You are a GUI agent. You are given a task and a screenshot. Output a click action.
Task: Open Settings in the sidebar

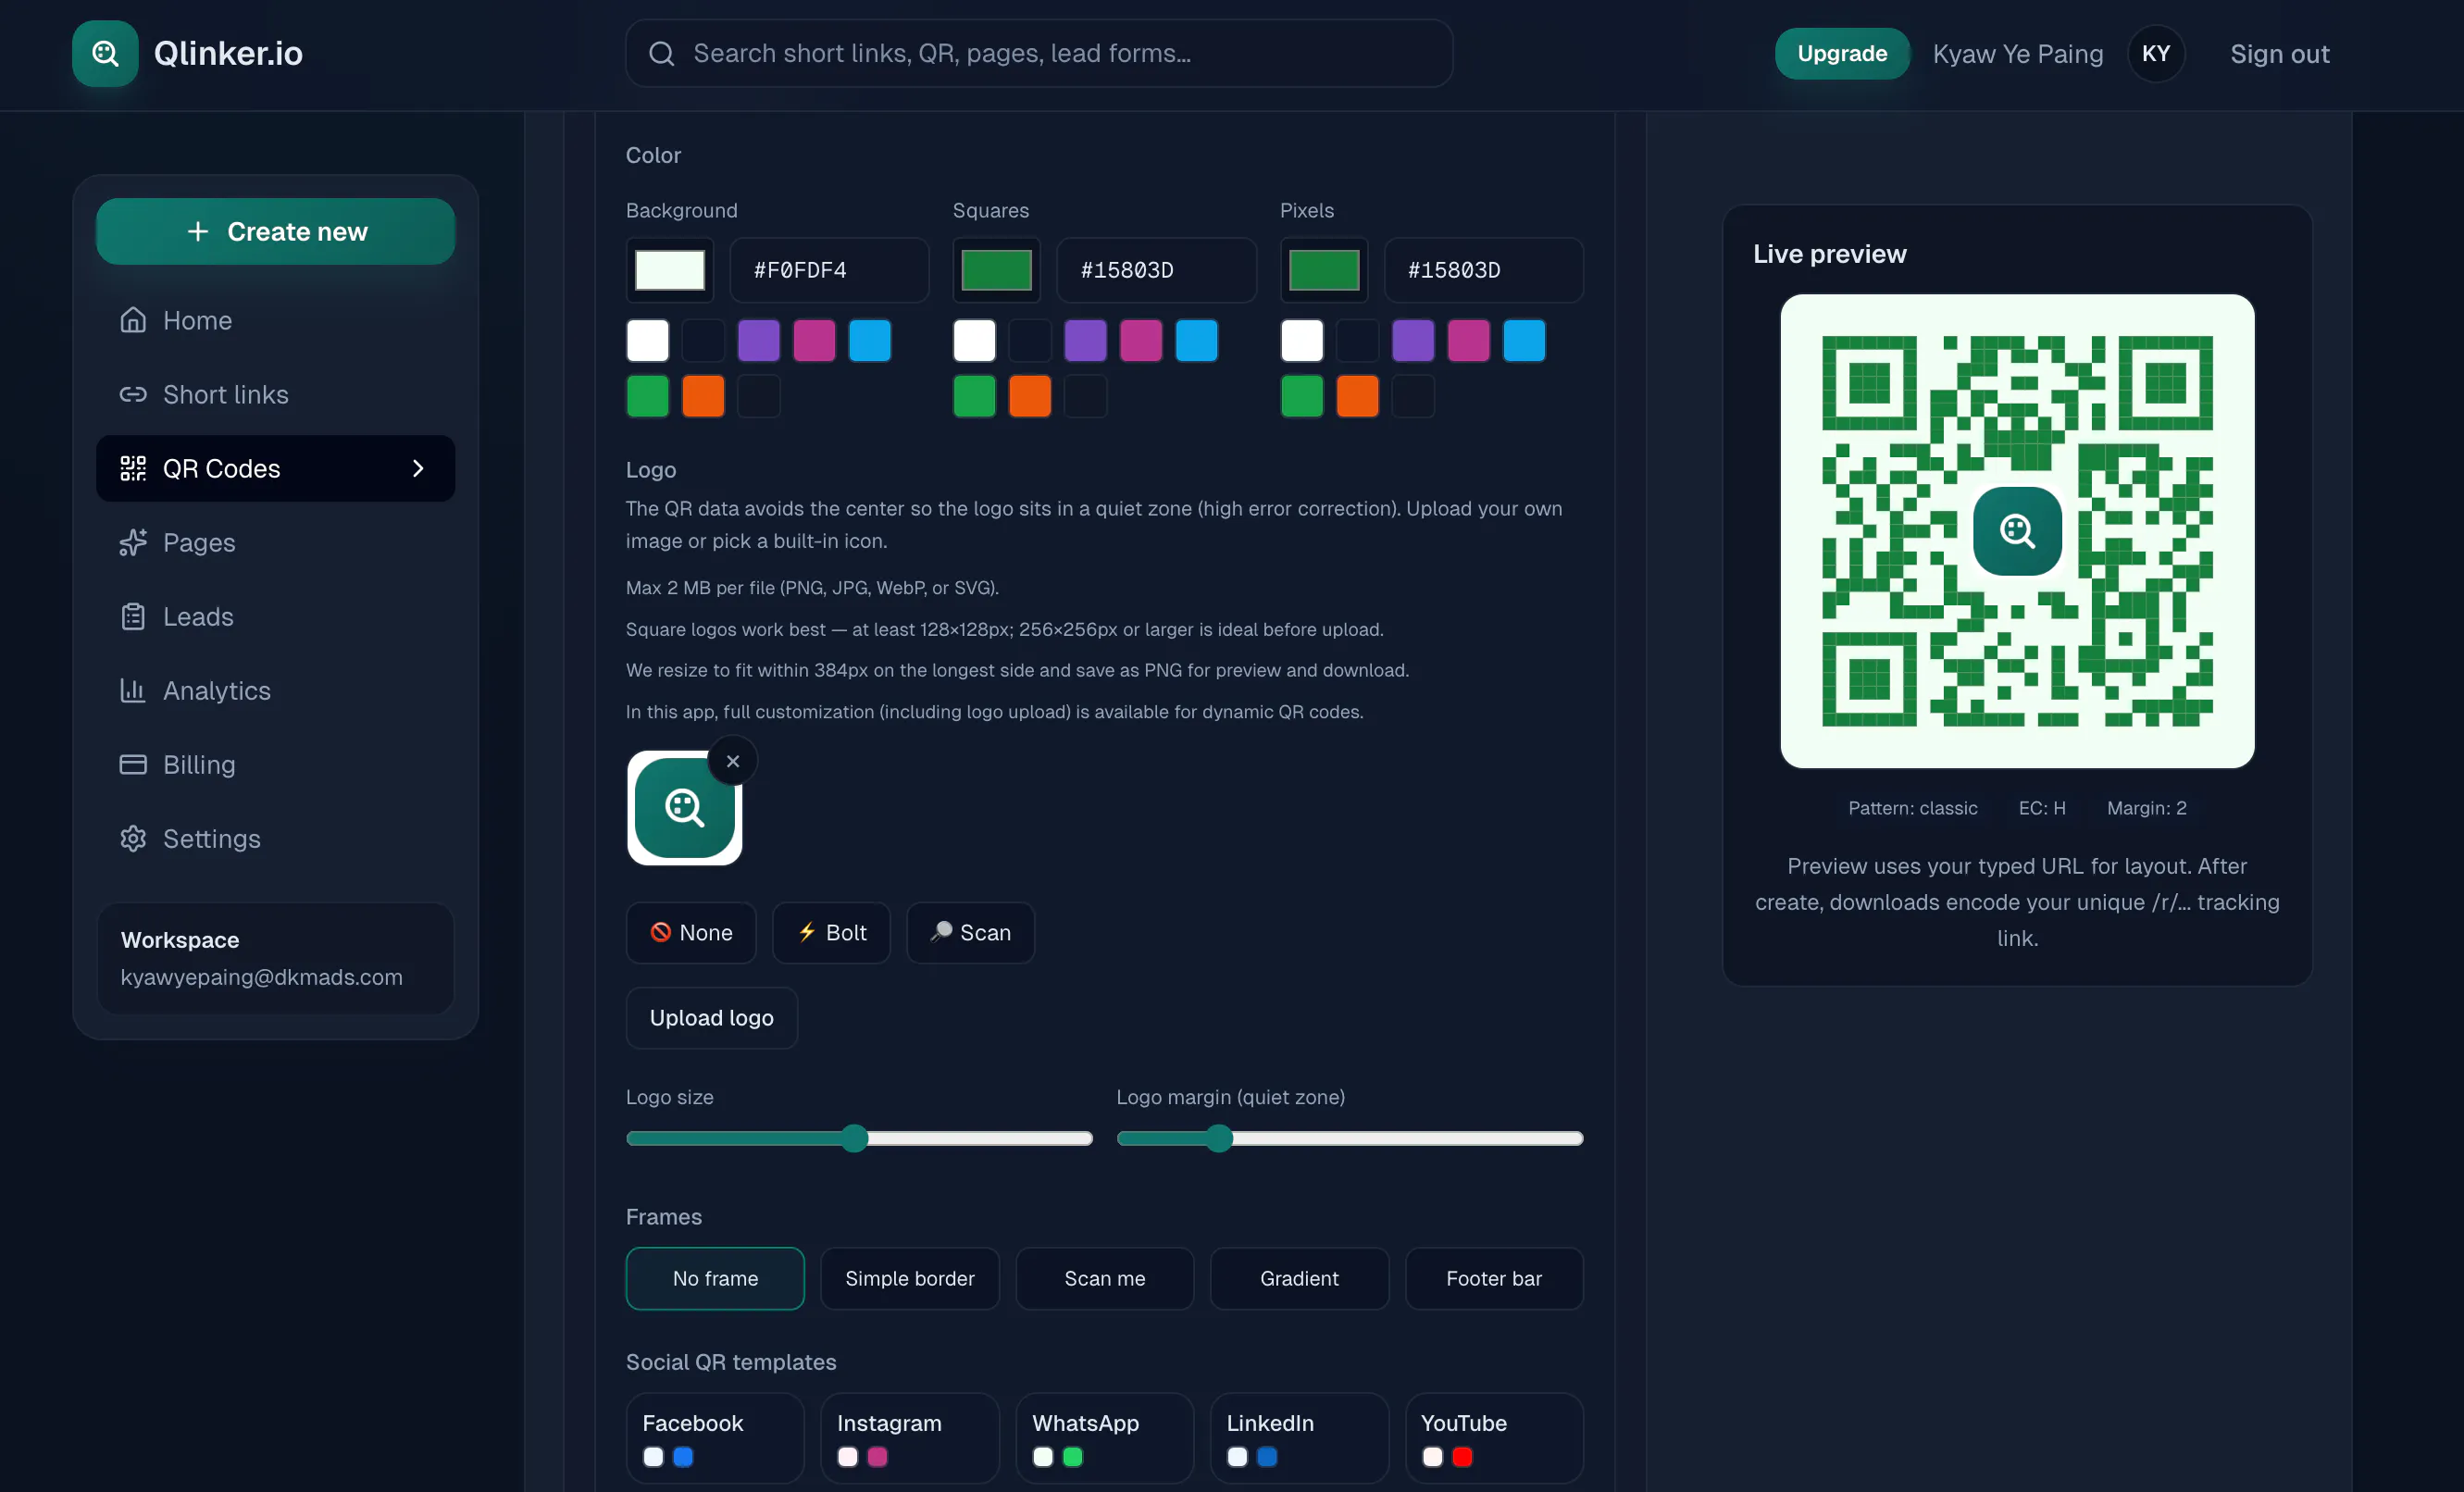(275, 838)
